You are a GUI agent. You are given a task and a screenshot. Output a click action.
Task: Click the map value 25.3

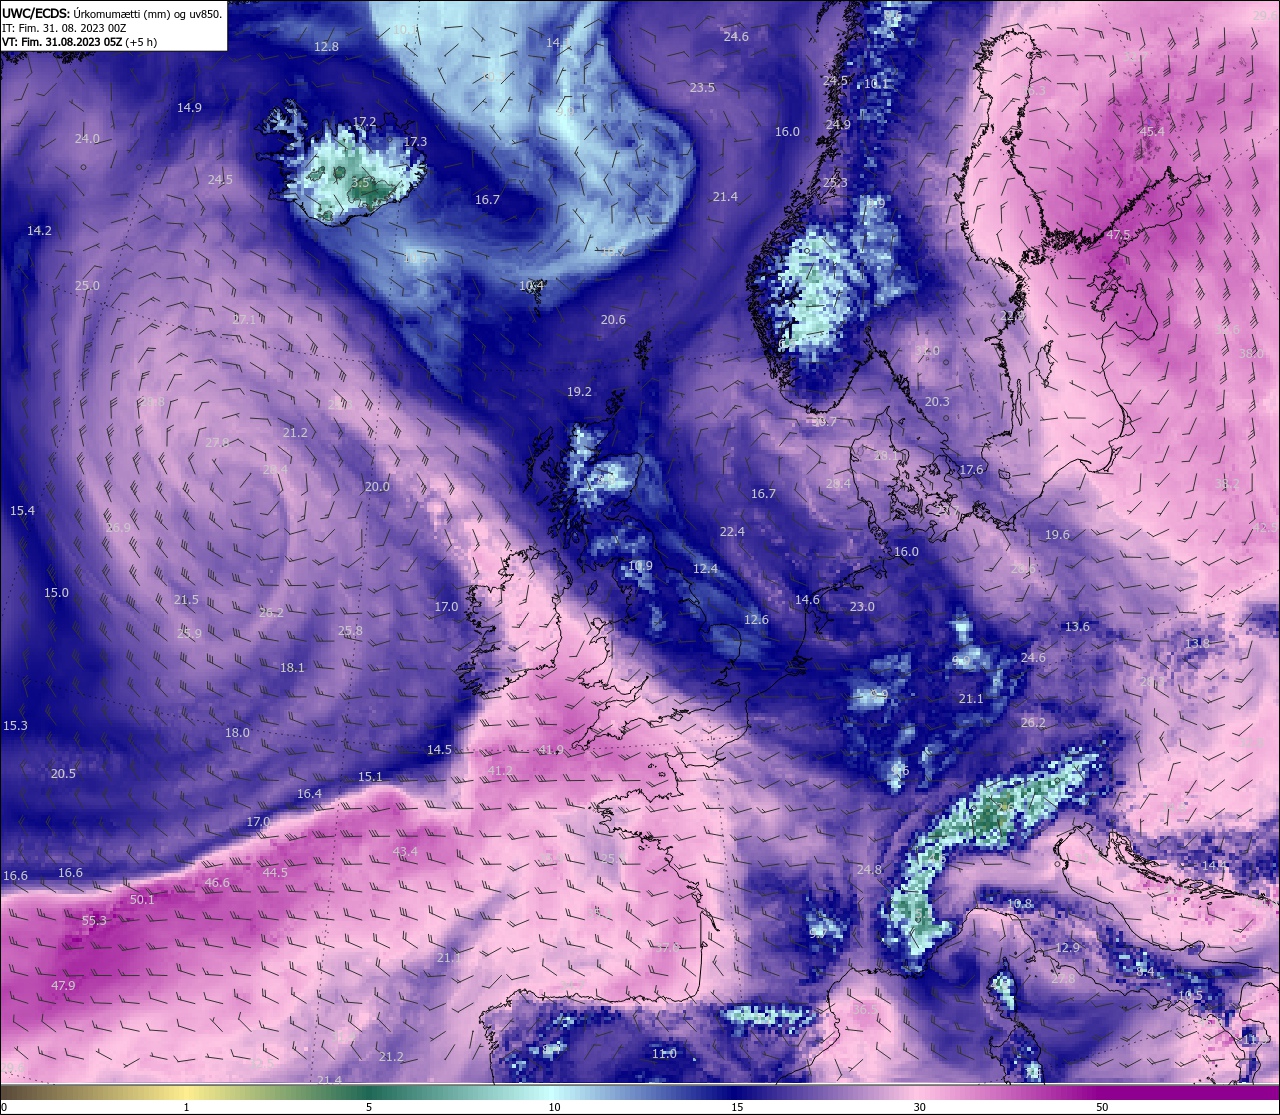(x=835, y=183)
